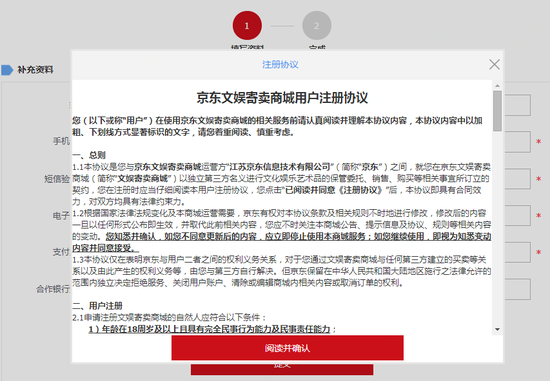Screen dimensions: 550x381
Task: Click the input field beside 手机 label
Action: [517, 142]
